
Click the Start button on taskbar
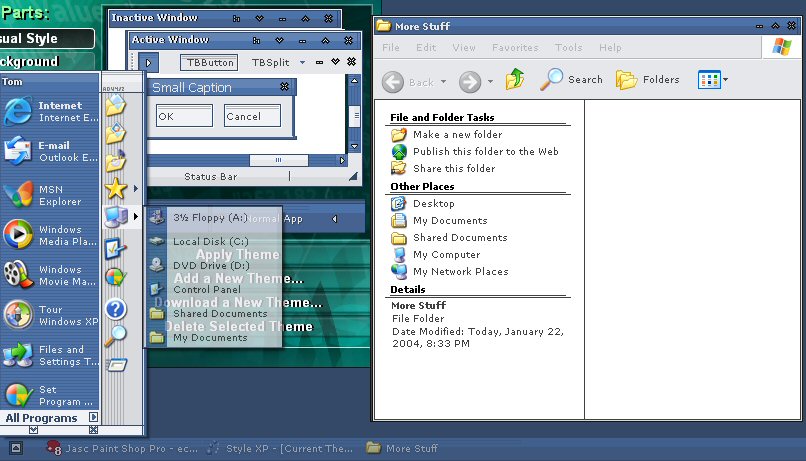[x=16, y=448]
